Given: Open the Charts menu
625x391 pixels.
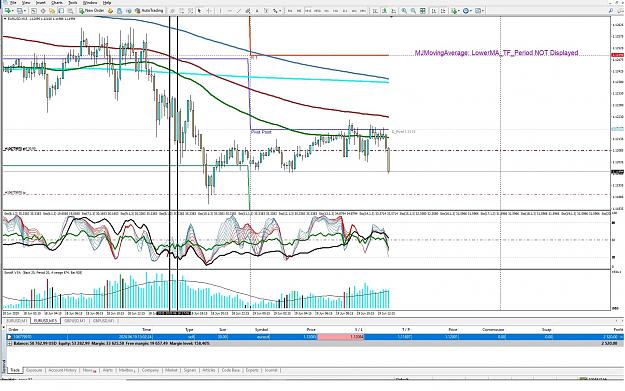Looking at the screenshot, I should pyautogui.click(x=57, y=3).
